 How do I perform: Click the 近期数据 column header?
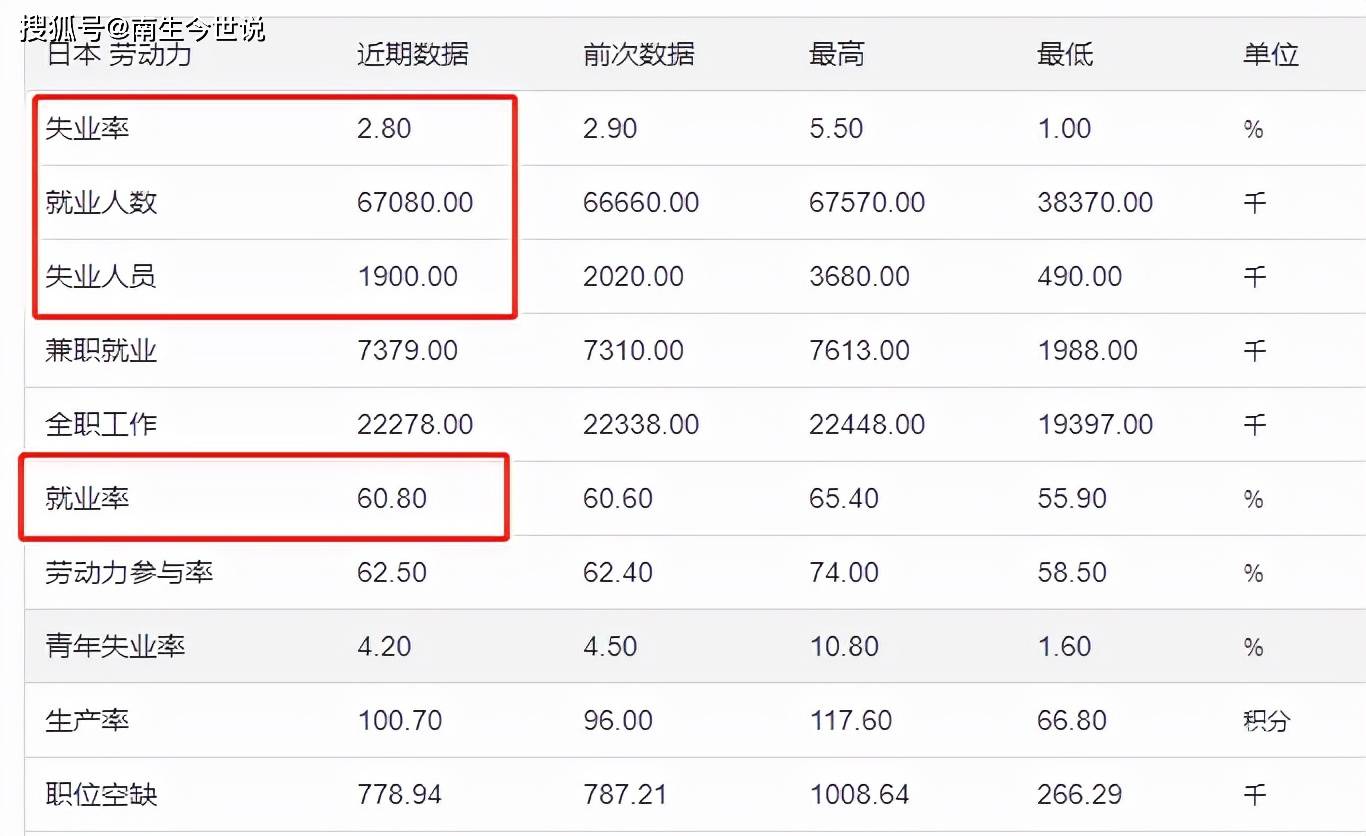click(413, 55)
